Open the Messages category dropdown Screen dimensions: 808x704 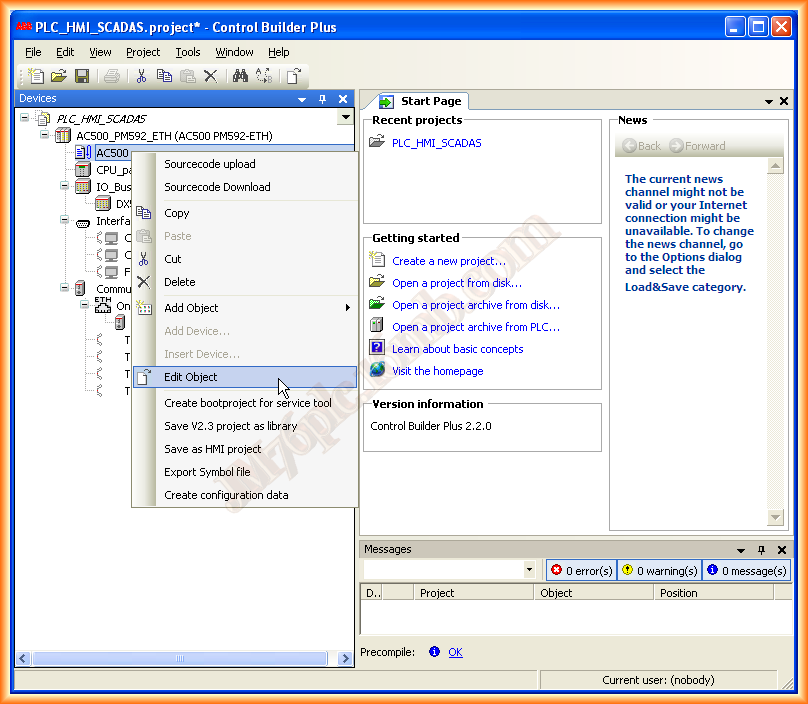click(x=529, y=570)
